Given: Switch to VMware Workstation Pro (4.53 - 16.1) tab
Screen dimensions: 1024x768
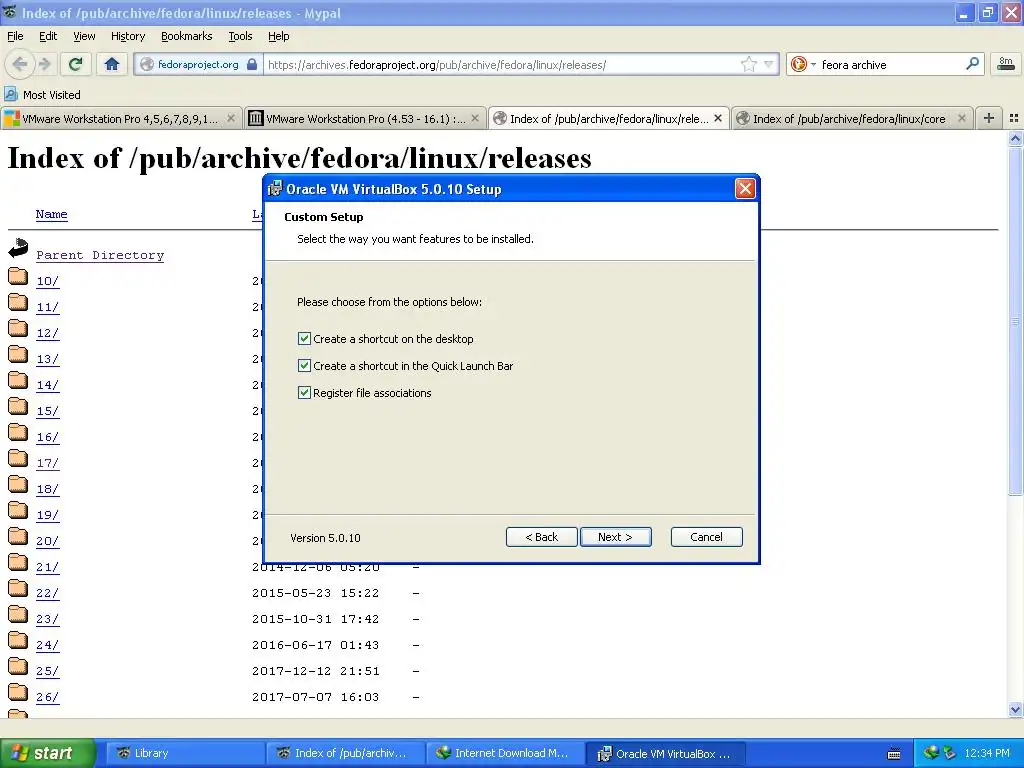Looking at the screenshot, I should [365, 118].
